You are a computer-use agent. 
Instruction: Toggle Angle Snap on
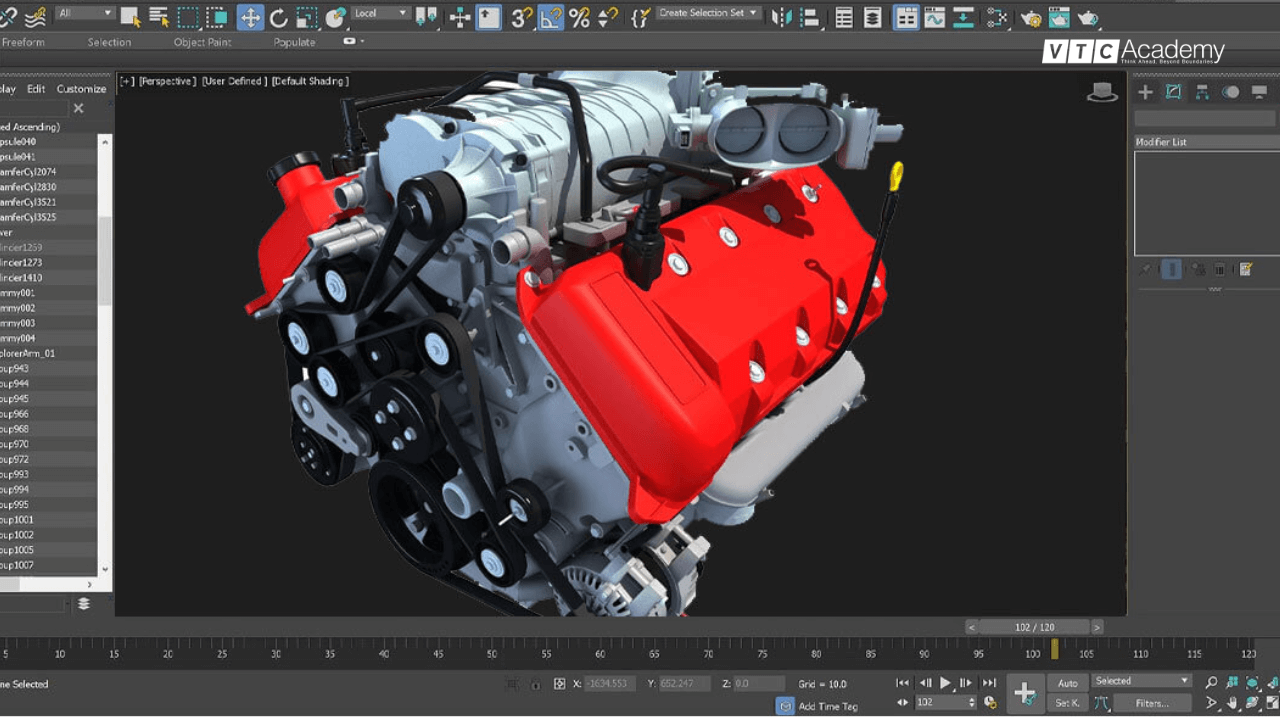click(x=551, y=15)
